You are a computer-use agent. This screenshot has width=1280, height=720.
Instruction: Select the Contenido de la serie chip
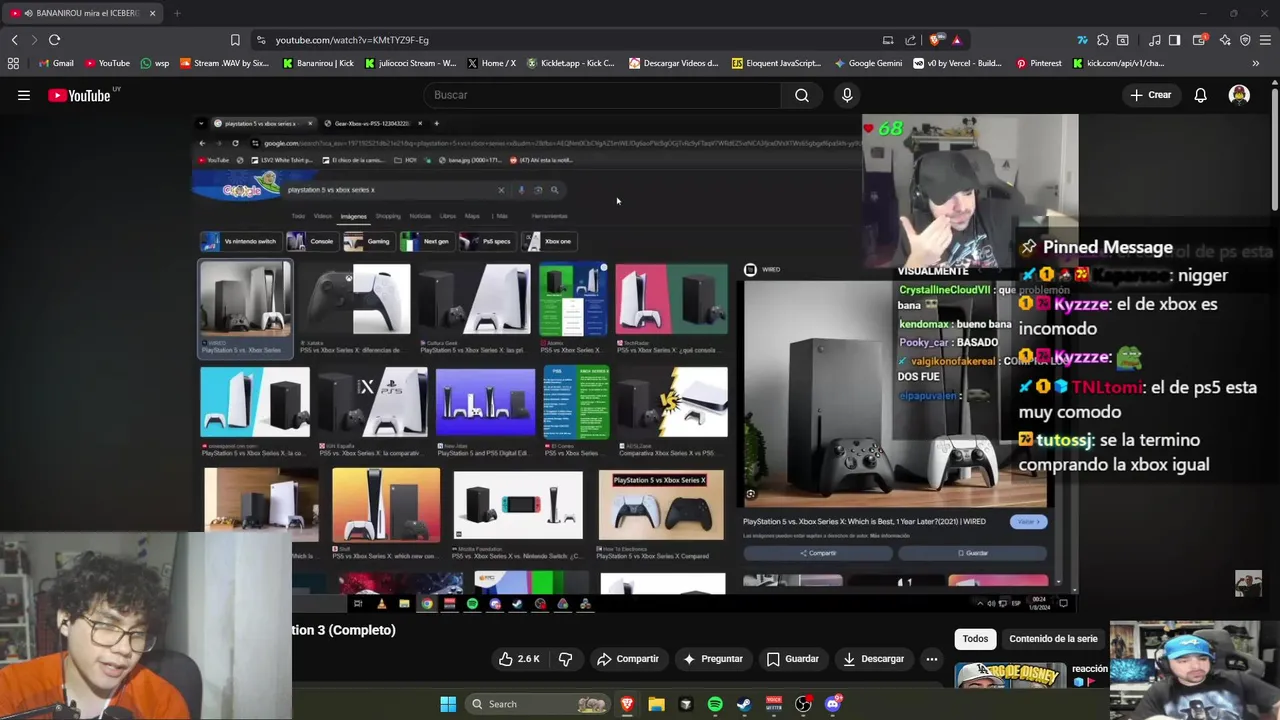[1053, 639]
